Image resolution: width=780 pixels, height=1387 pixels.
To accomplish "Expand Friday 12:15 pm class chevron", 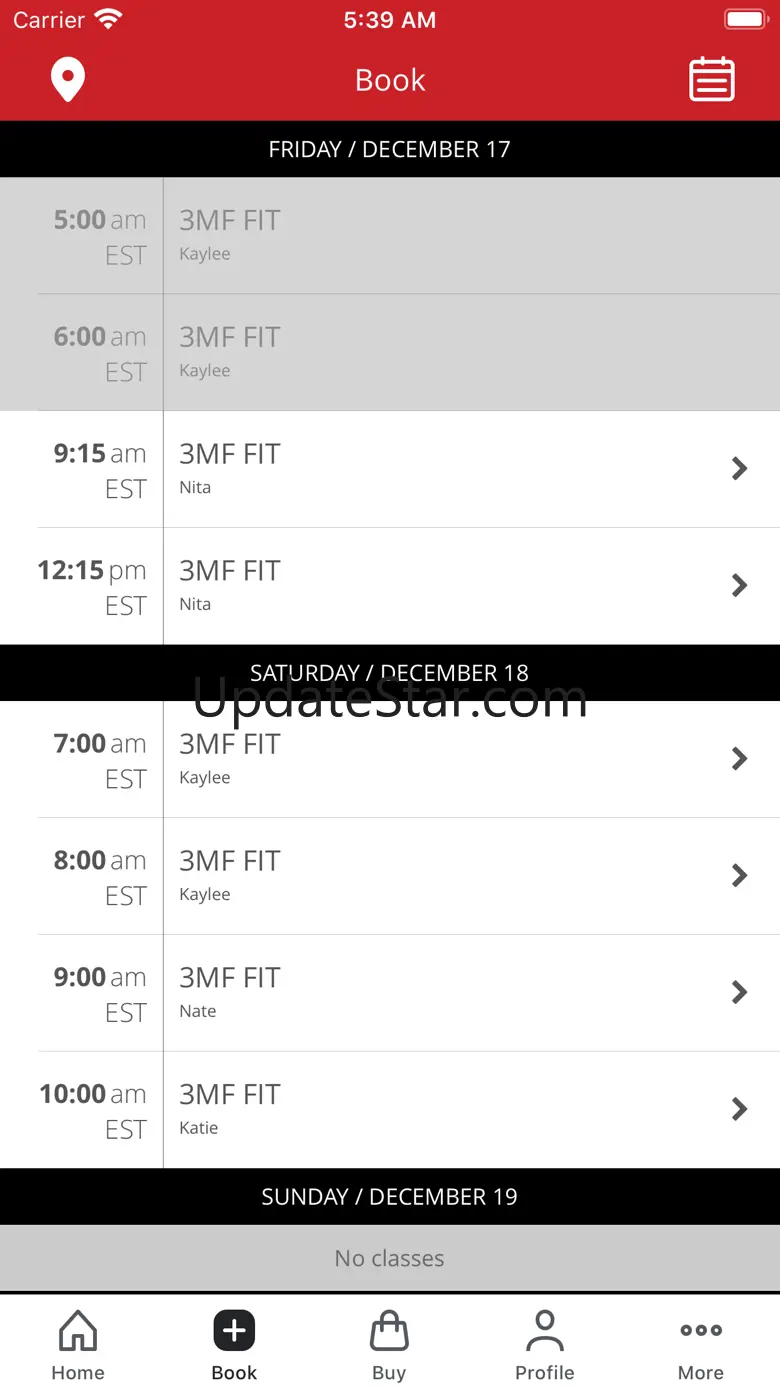I will coord(740,585).
